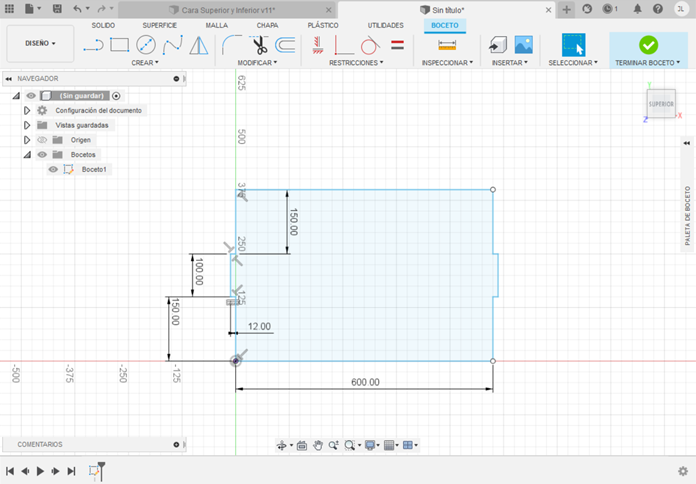This screenshot has width=696, height=484.
Task: Switch to SÓLIDO tab
Action: click(x=103, y=25)
